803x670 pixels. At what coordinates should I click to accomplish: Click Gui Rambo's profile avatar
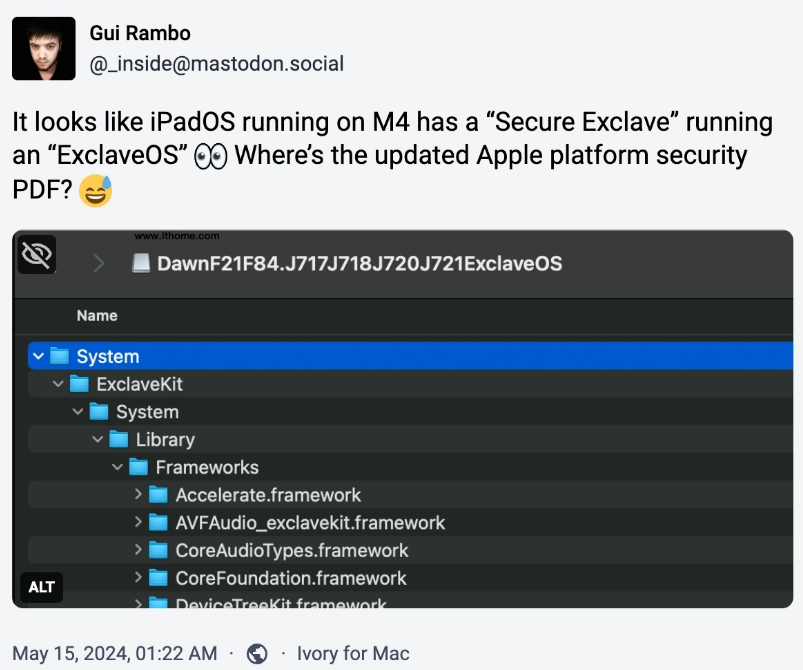point(44,48)
